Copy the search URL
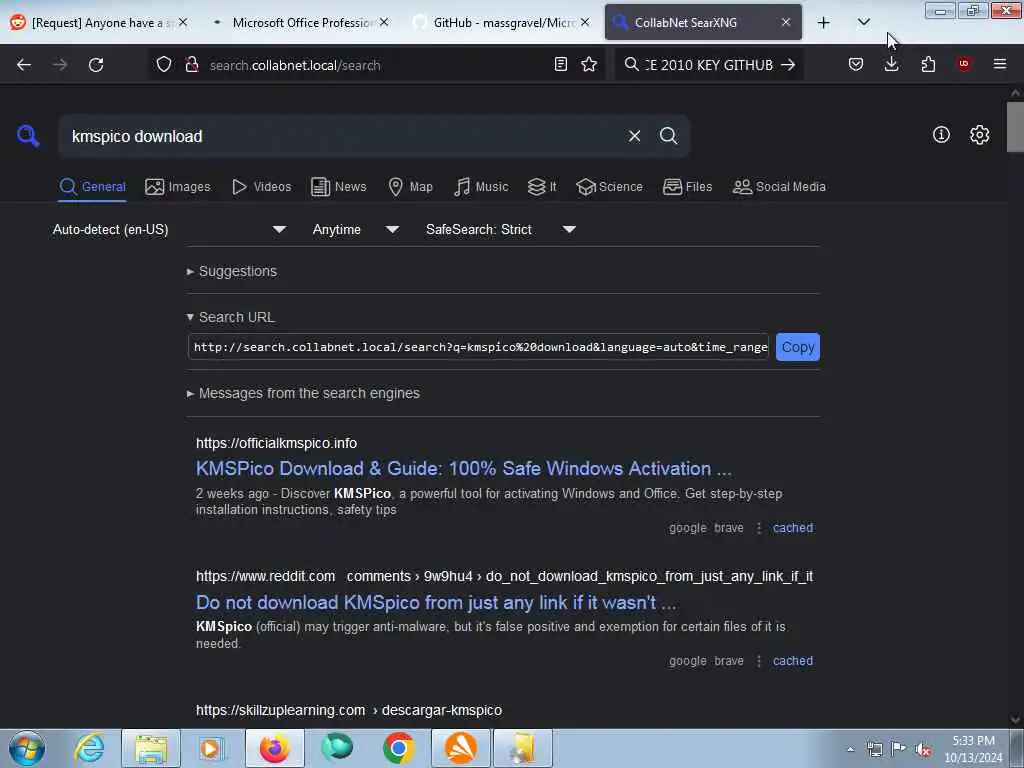This screenshot has height=768, width=1024. click(x=797, y=347)
